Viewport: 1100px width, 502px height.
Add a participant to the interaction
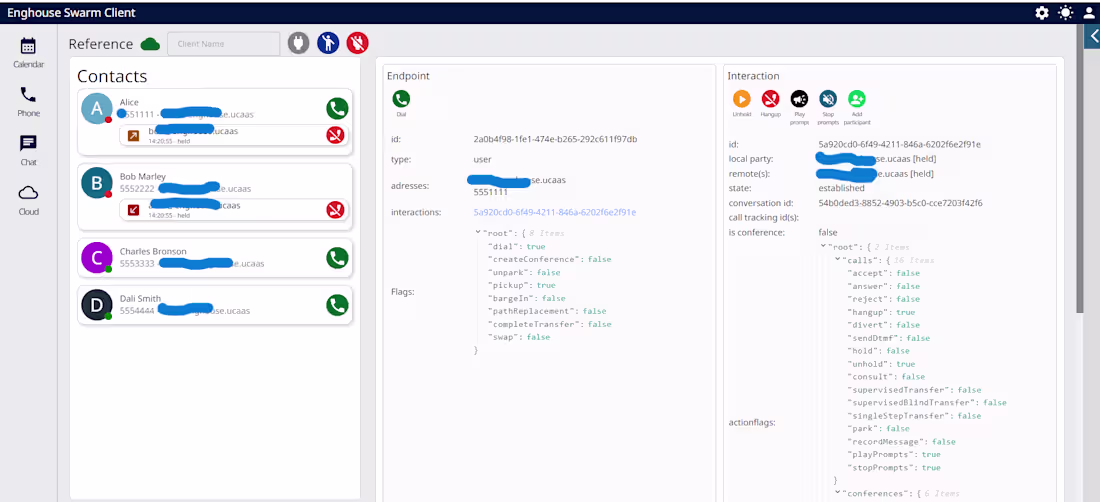tap(857, 99)
